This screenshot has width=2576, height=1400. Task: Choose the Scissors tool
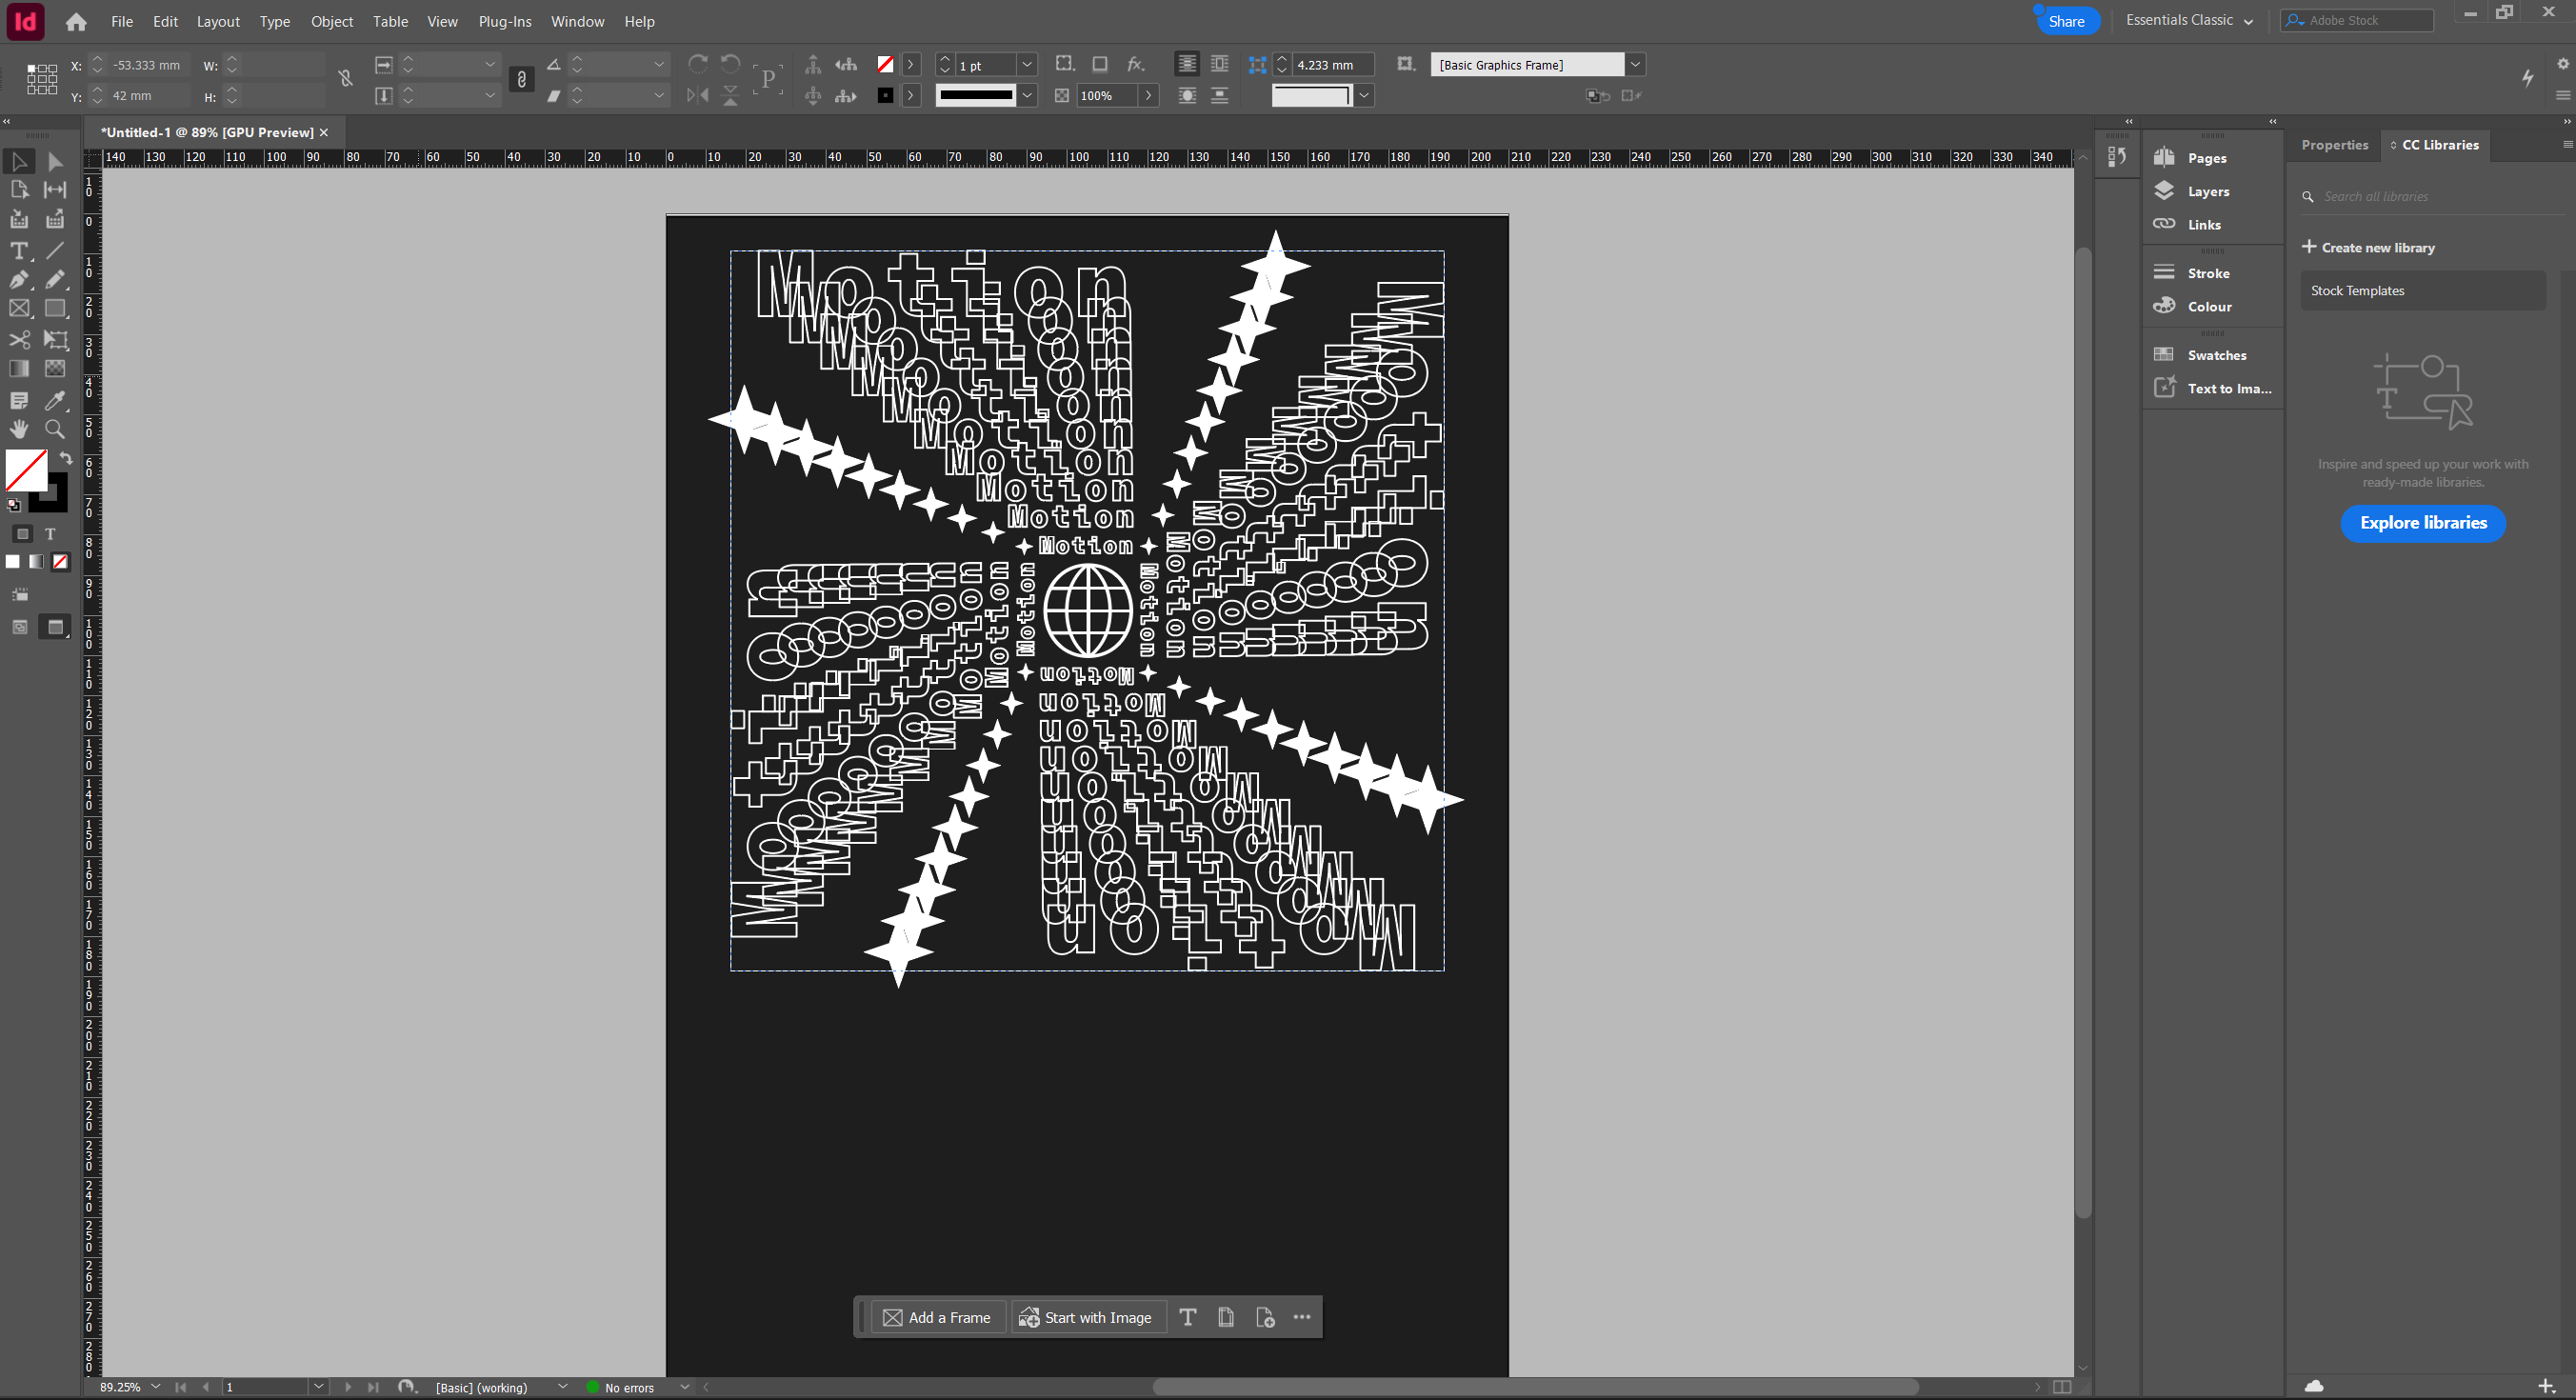pyautogui.click(x=18, y=340)
